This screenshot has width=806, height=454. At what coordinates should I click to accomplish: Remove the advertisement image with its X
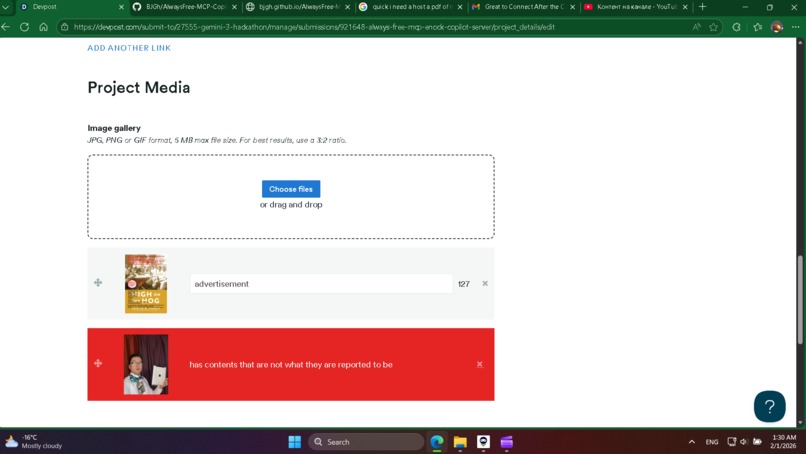tap(485, 283)
